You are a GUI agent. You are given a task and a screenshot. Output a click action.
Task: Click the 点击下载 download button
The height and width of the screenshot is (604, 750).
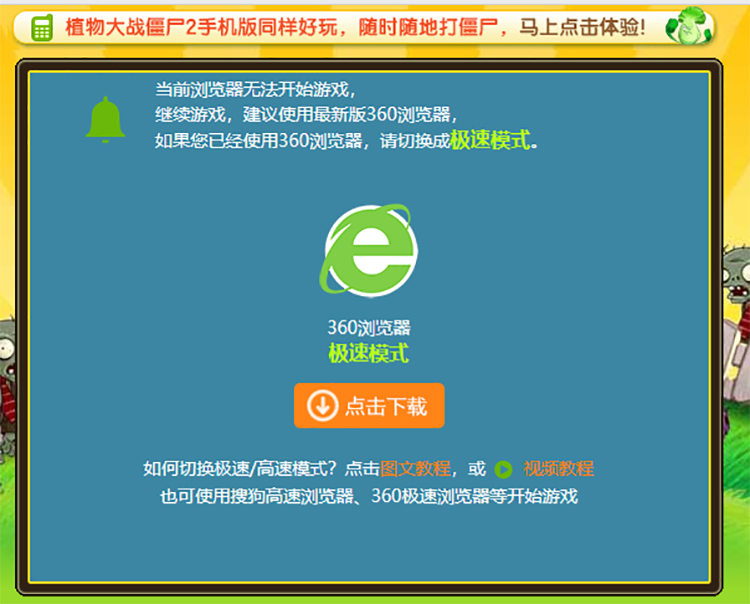(x=369, y=406)
